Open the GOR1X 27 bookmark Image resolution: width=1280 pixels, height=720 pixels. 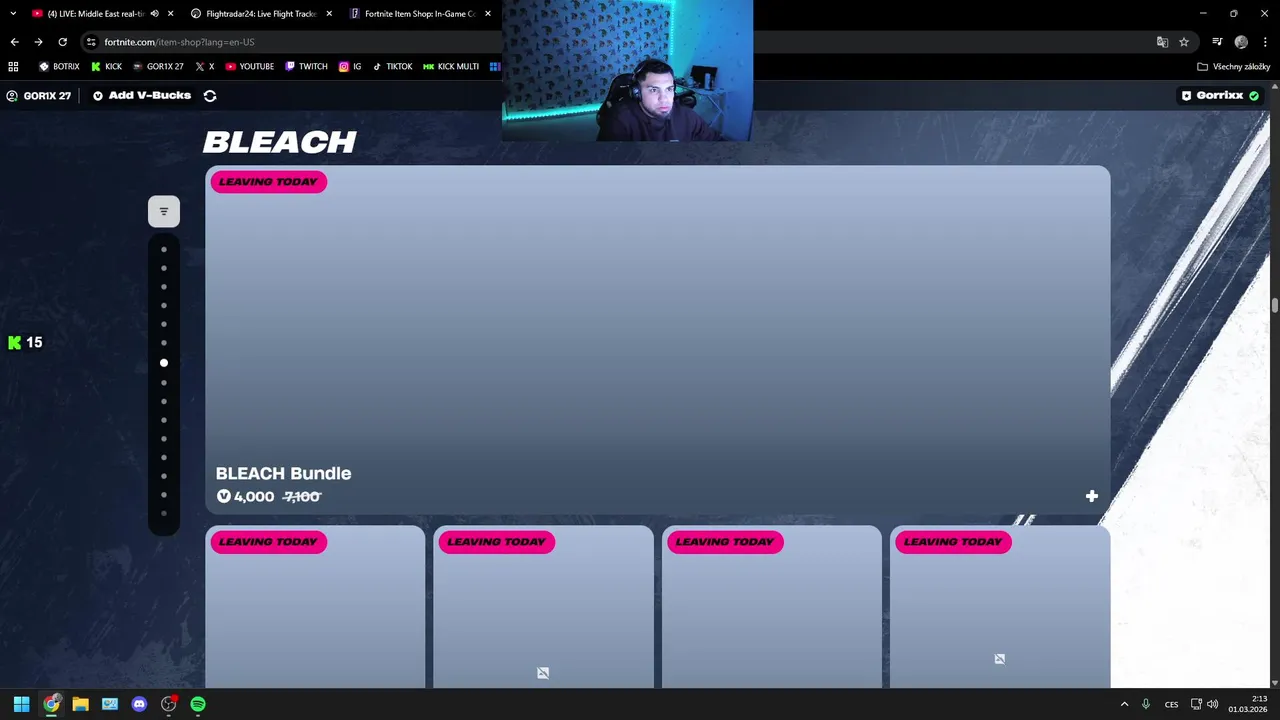click(x=158, y=67)
